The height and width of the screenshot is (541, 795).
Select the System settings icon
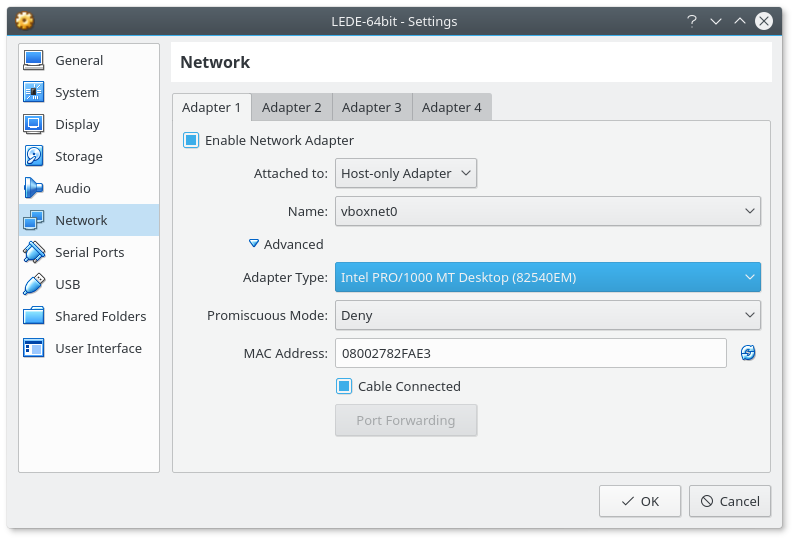click(34, 92)
